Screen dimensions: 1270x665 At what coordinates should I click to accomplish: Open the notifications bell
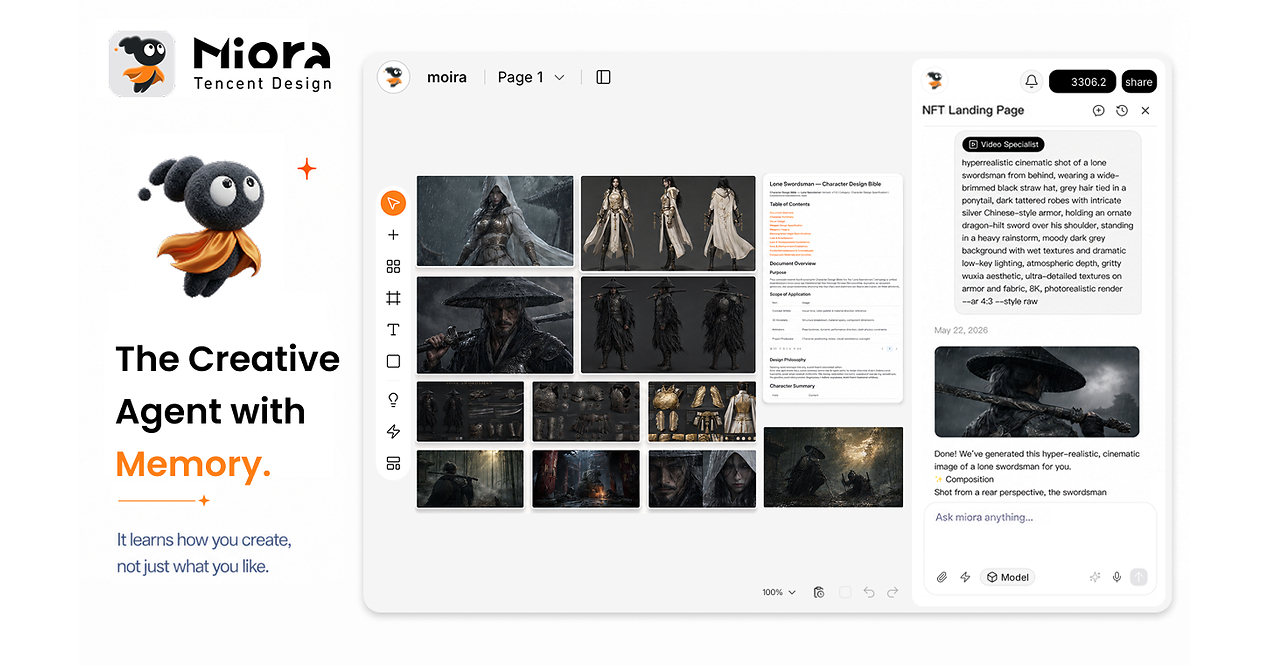coord(1030,82)
